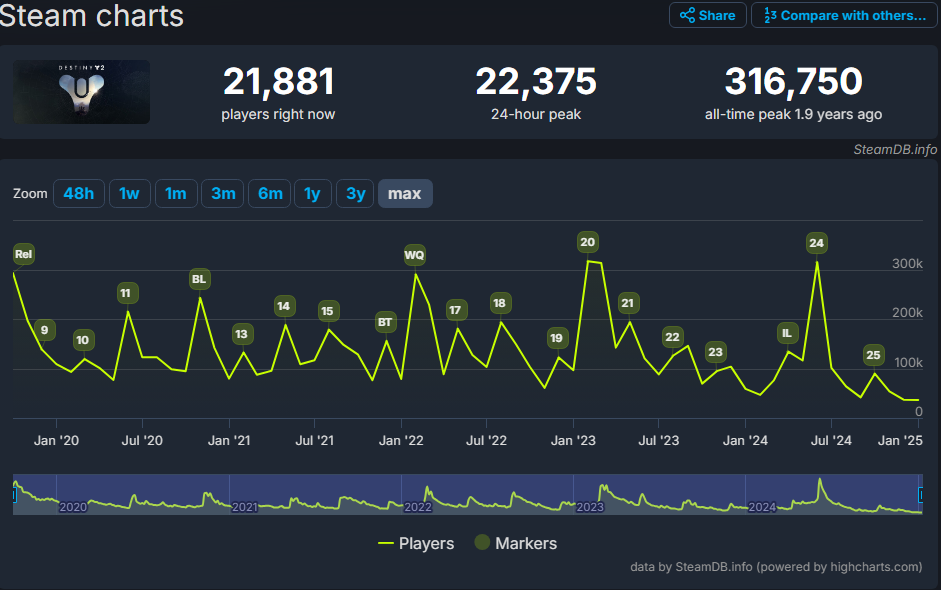Screen dimensions: 941x590
Task: Click the IL chart marker
Action: pyautogui.click(x=787, y=333)
